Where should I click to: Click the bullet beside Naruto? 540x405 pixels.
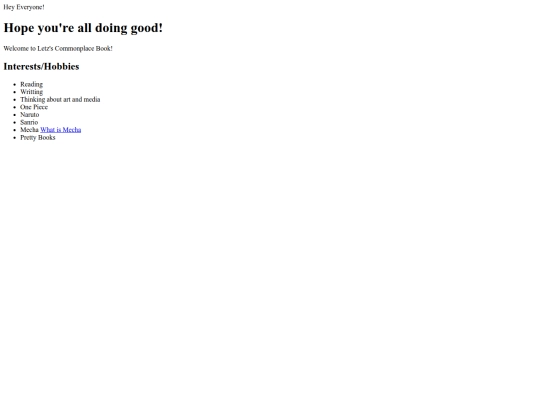tap(14, 115)
